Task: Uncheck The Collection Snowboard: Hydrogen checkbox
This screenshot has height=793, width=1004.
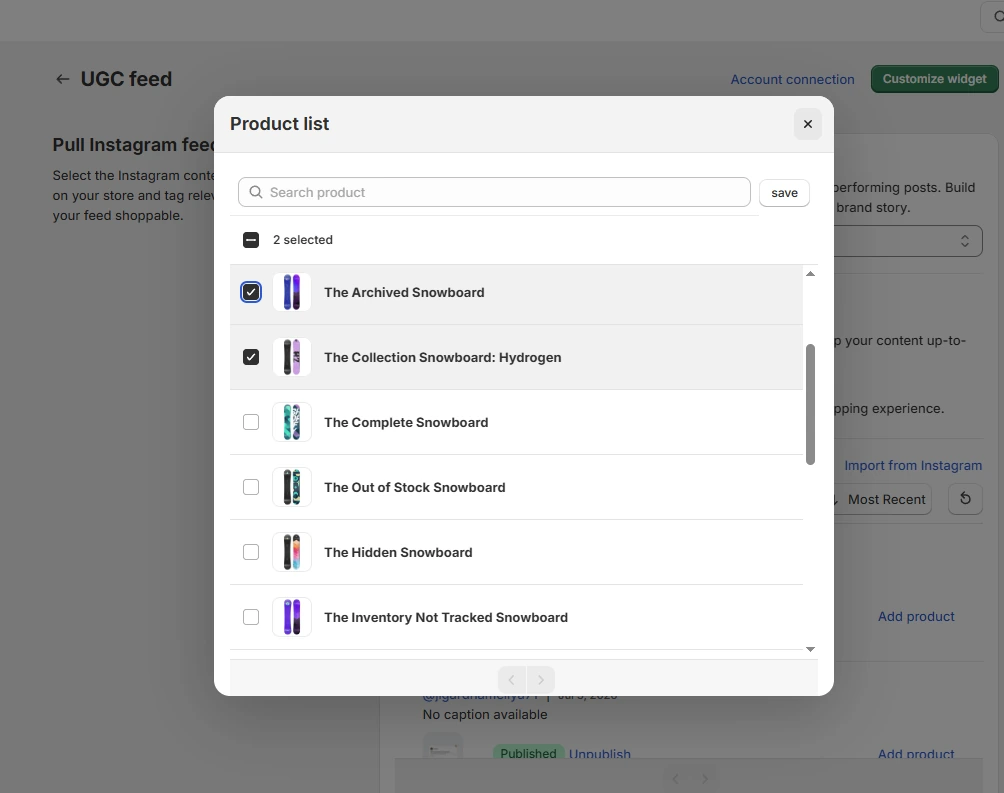Action: [x=251, y=357]
